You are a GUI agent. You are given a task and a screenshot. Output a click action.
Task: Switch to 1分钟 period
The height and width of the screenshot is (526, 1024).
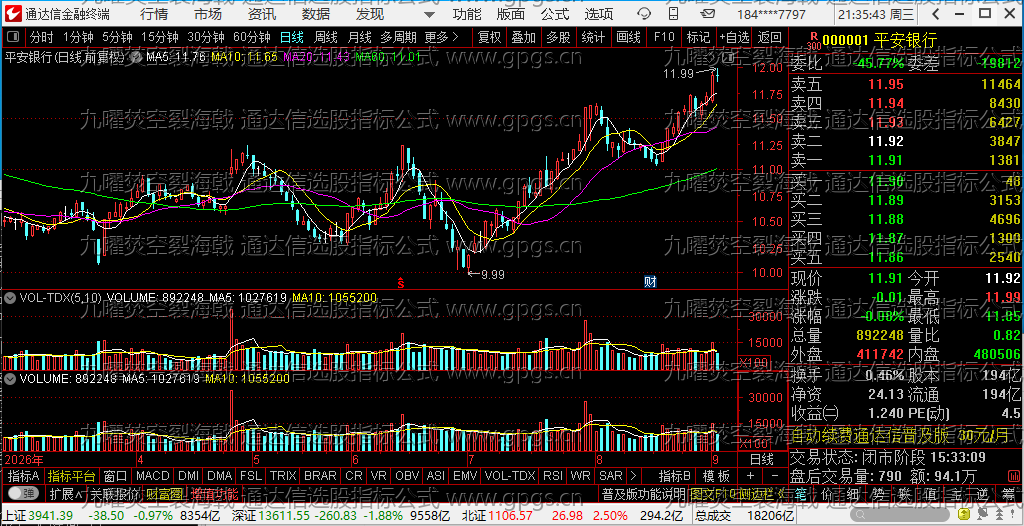pyautogui.click(x=78, y=38)
